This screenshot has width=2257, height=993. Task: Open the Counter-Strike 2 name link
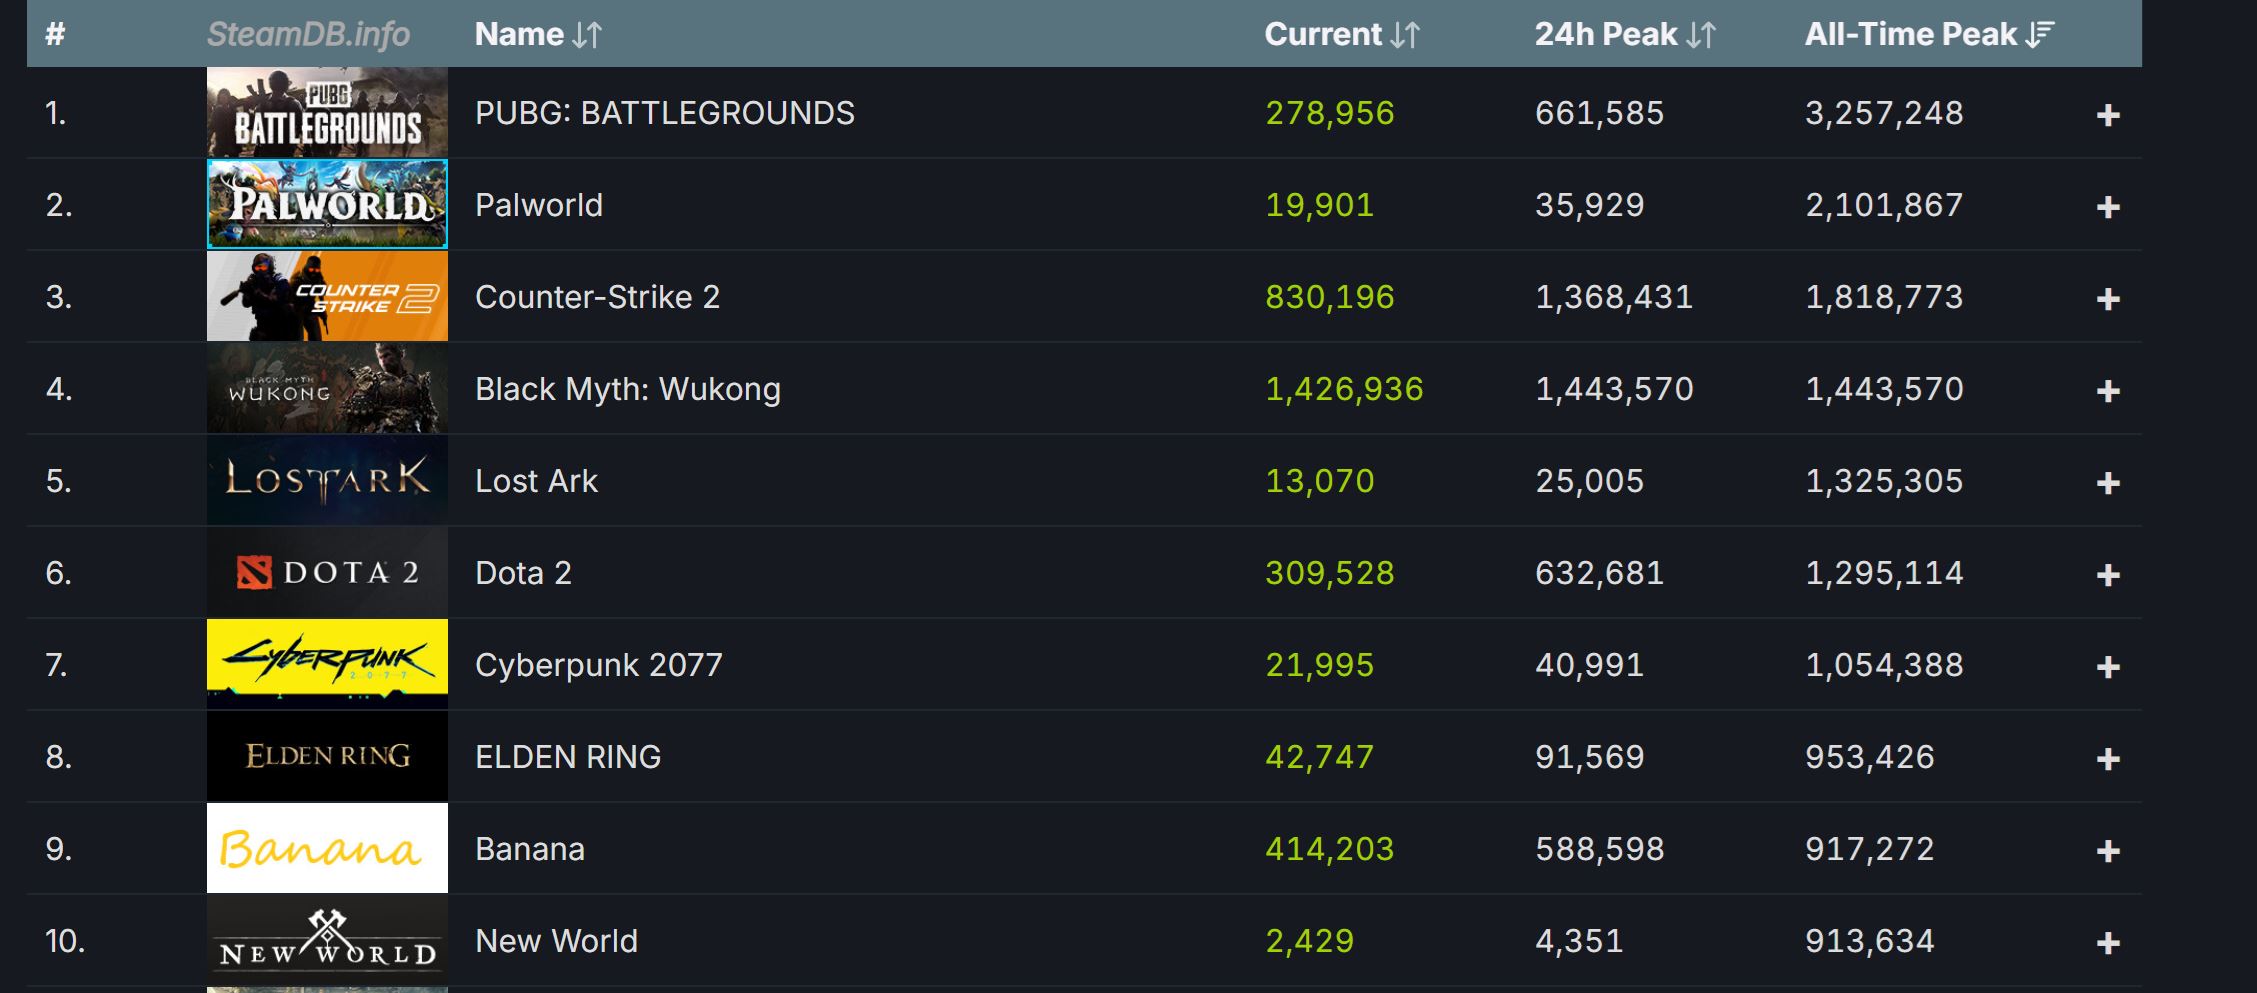(597, 297)
